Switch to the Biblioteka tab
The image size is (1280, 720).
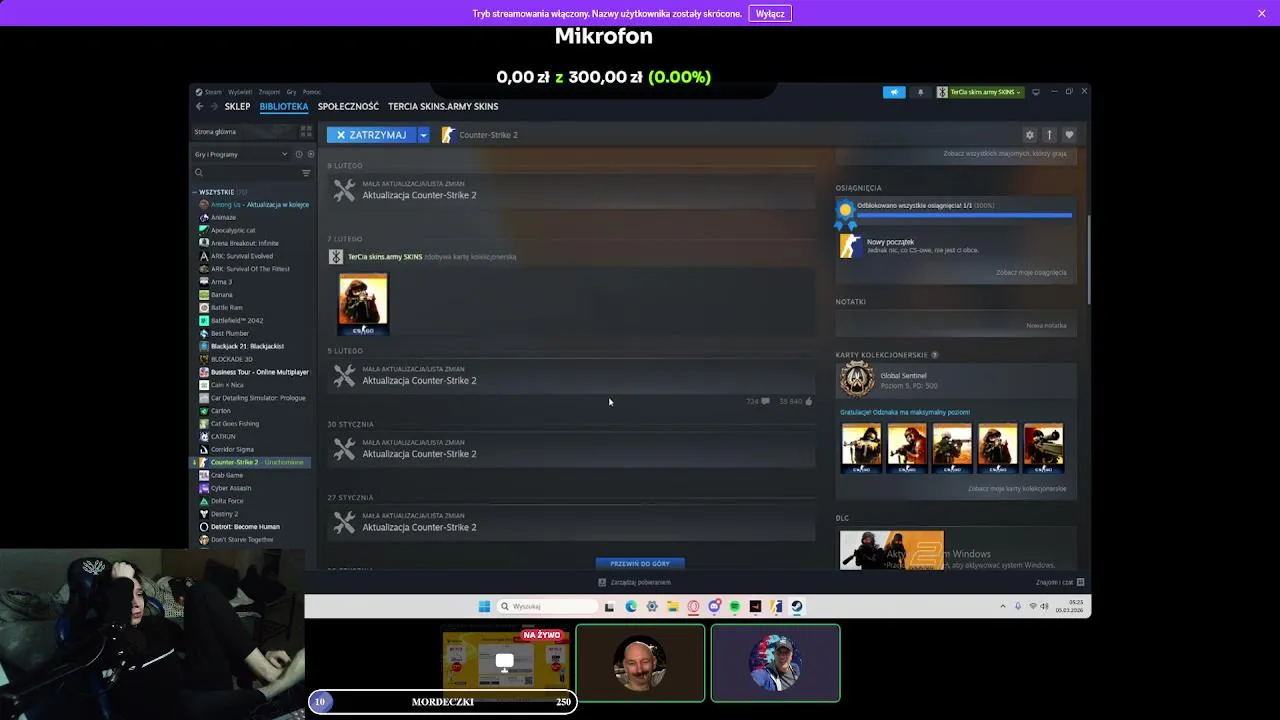coord(284,106)
